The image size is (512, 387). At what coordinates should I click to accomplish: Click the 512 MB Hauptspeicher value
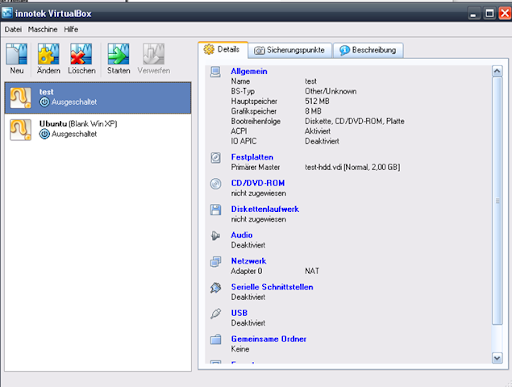coord(317,101)
